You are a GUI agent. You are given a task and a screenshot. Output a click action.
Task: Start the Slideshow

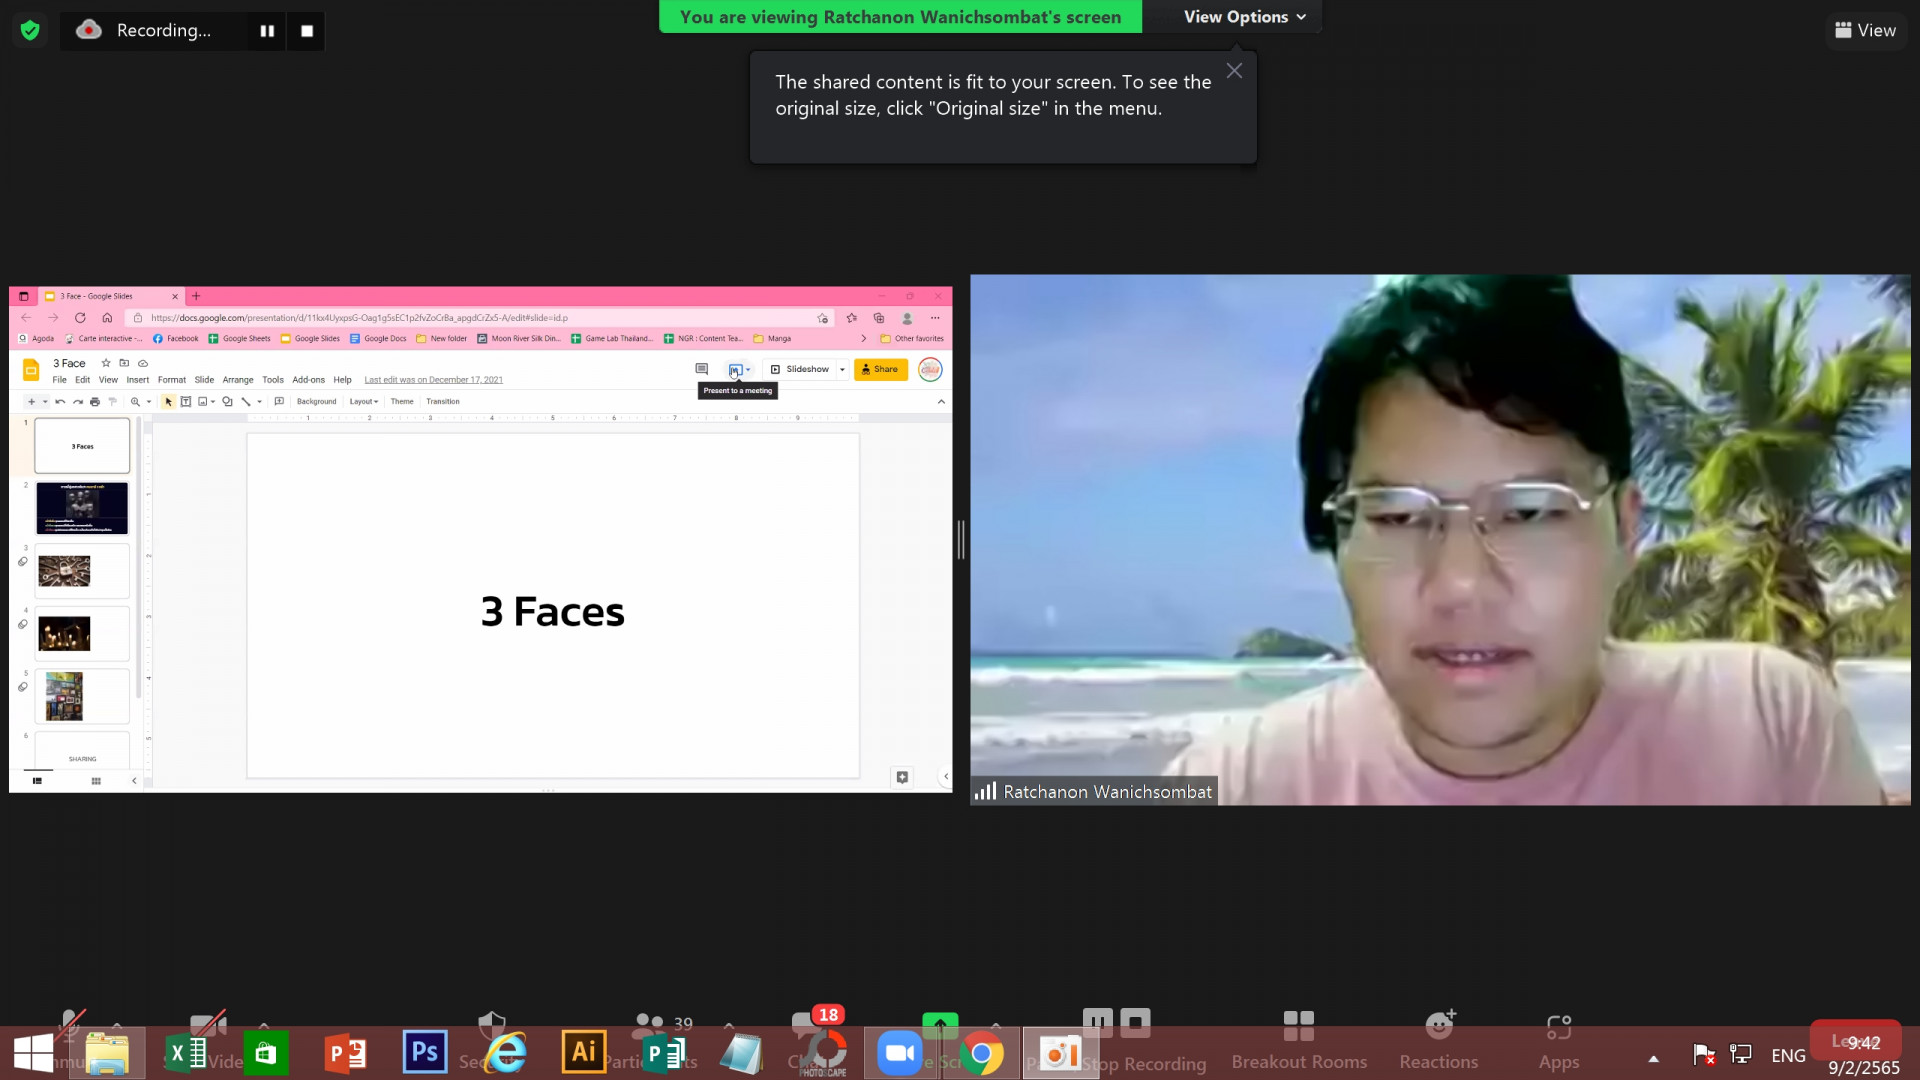[x=800, y=369]
